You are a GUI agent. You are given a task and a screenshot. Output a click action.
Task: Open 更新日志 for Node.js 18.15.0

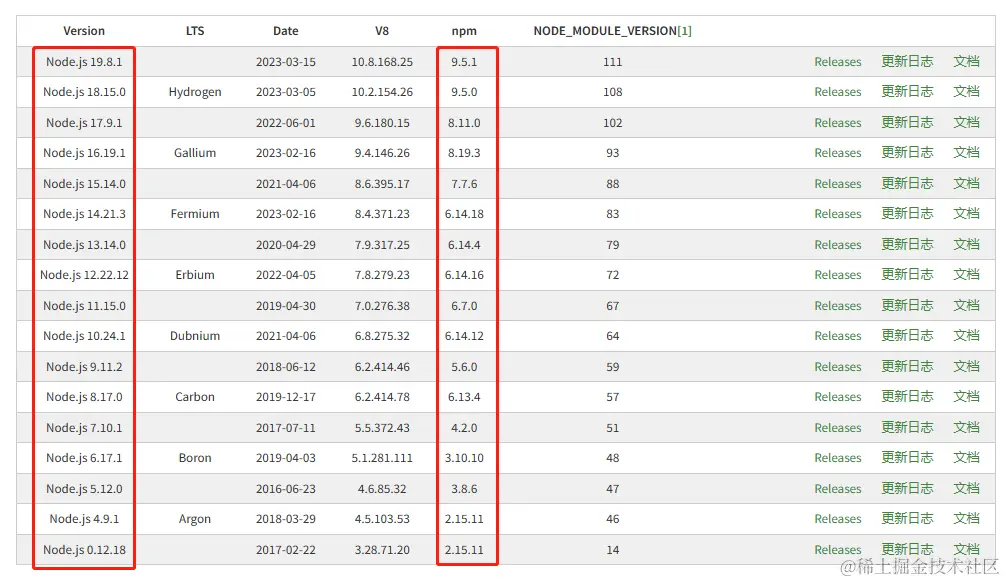click(907, 92)
